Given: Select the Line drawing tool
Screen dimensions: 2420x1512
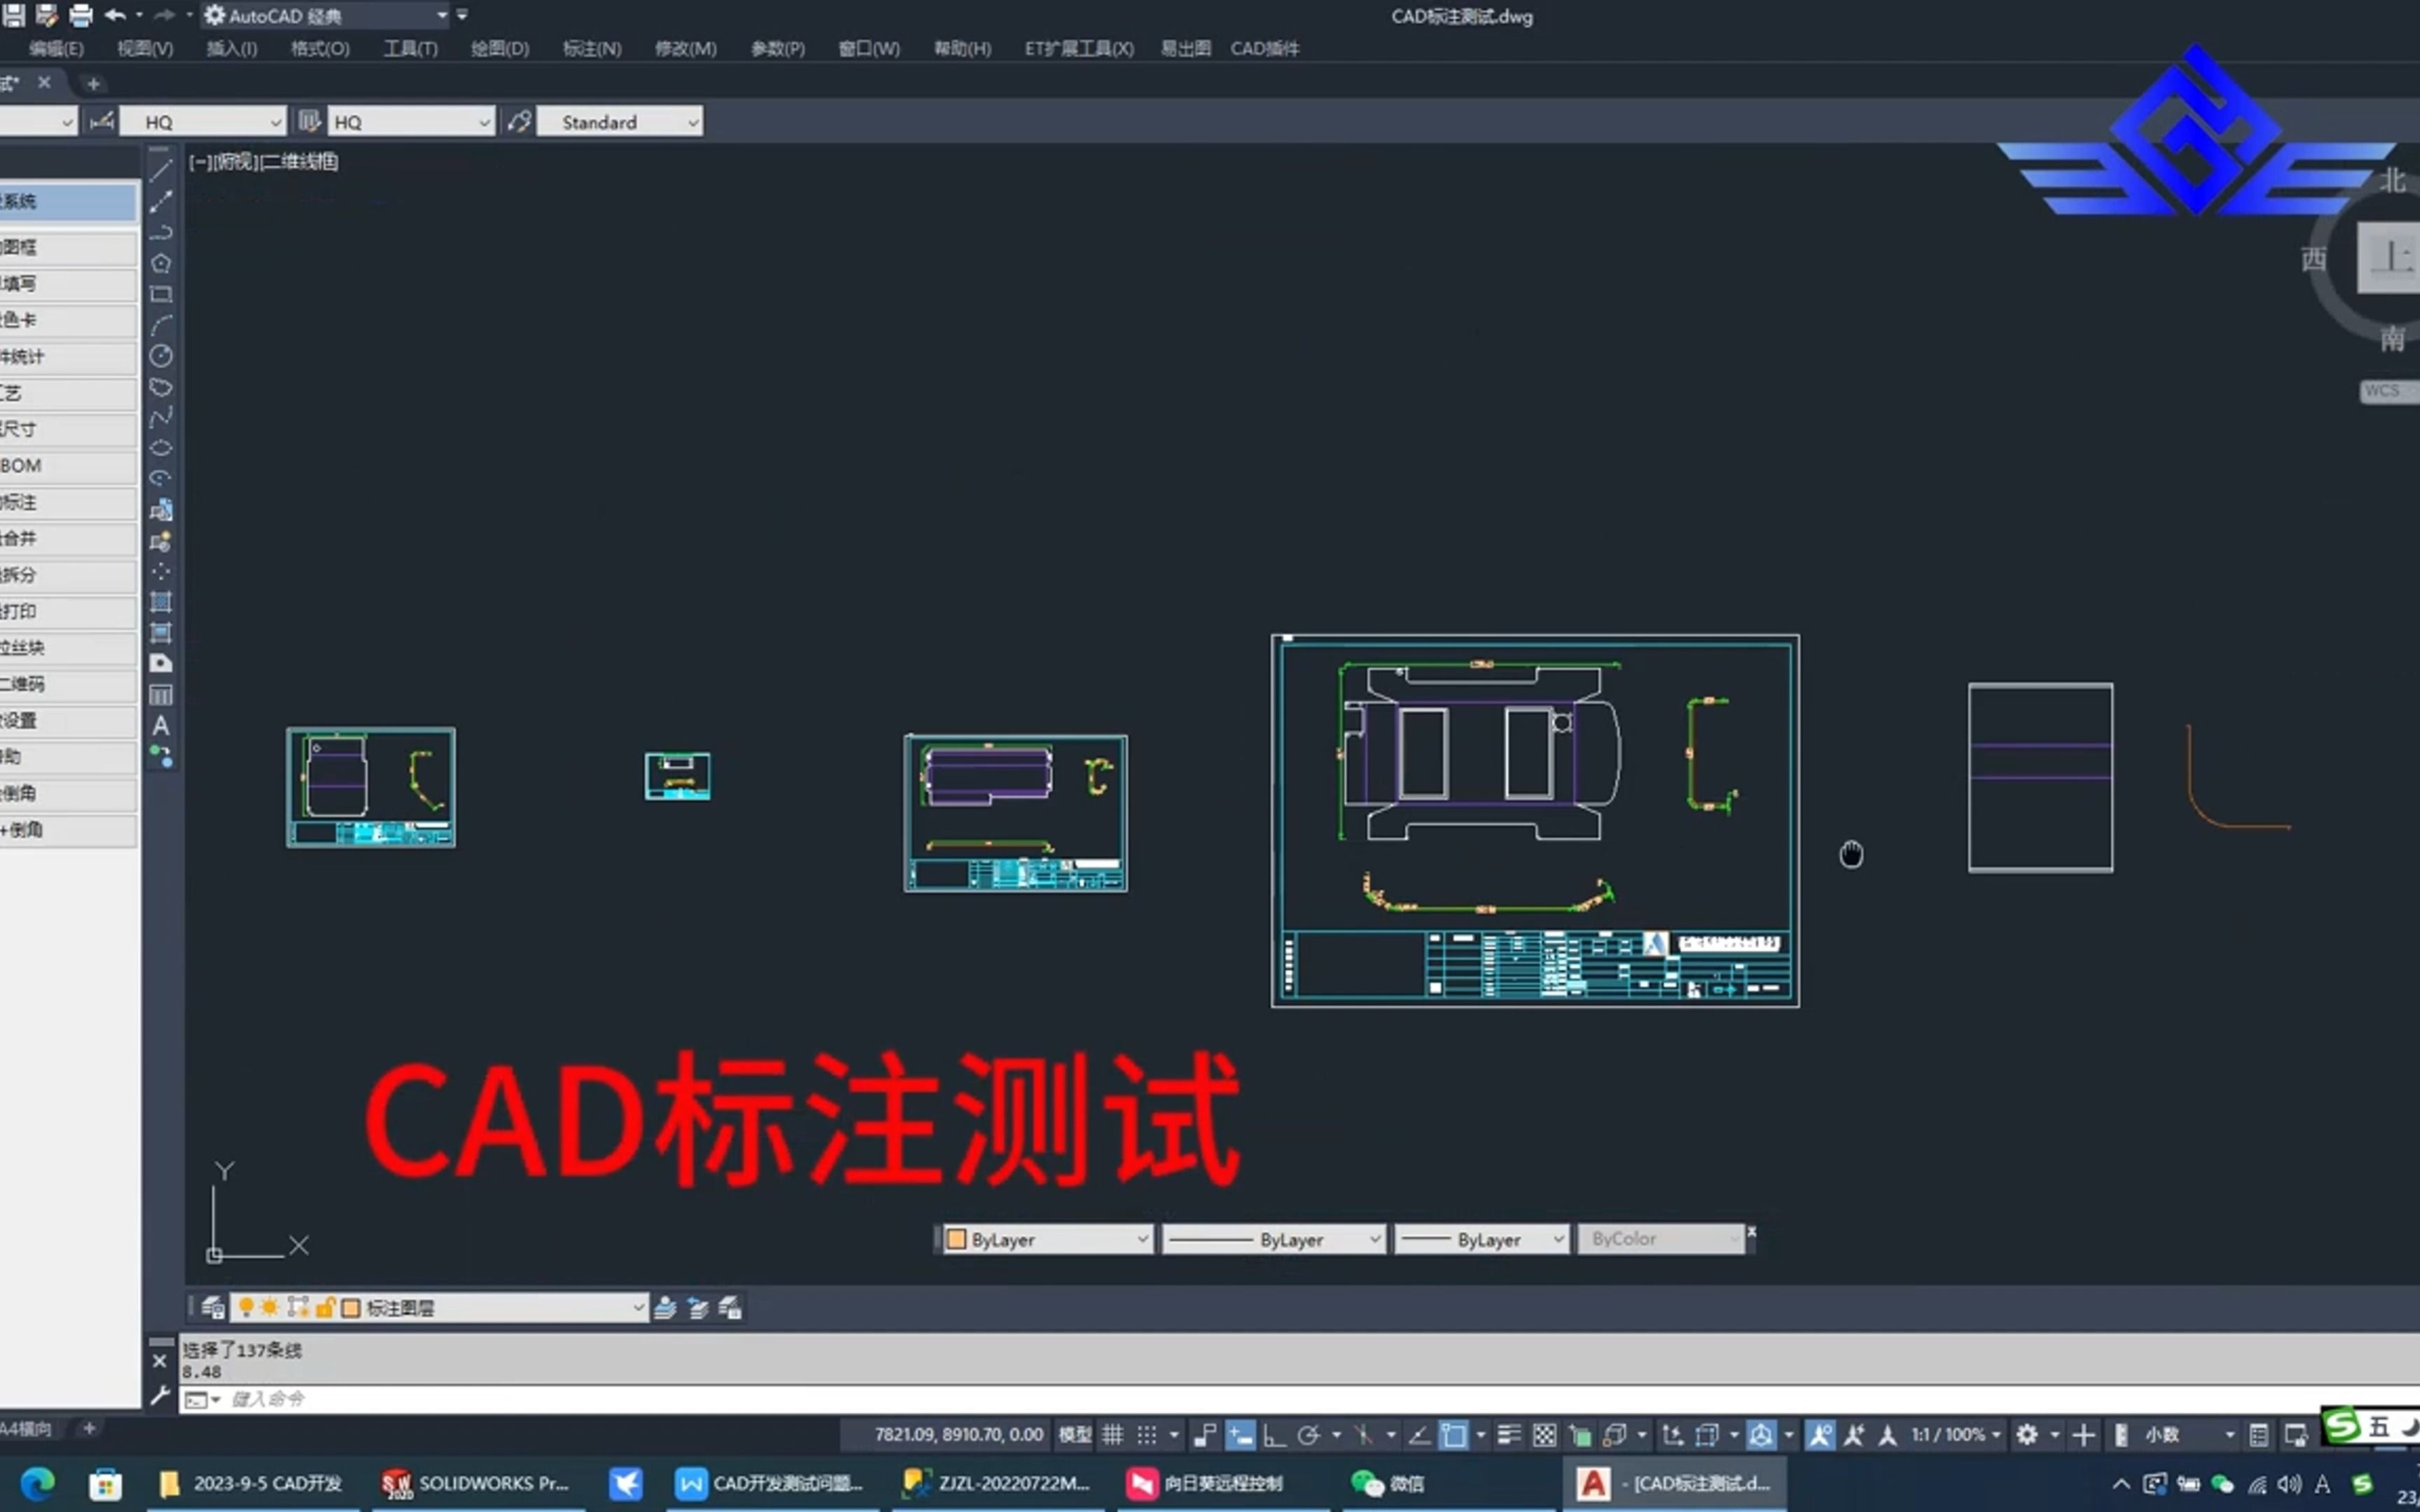Looking at the screenshot, I should 161,171.
